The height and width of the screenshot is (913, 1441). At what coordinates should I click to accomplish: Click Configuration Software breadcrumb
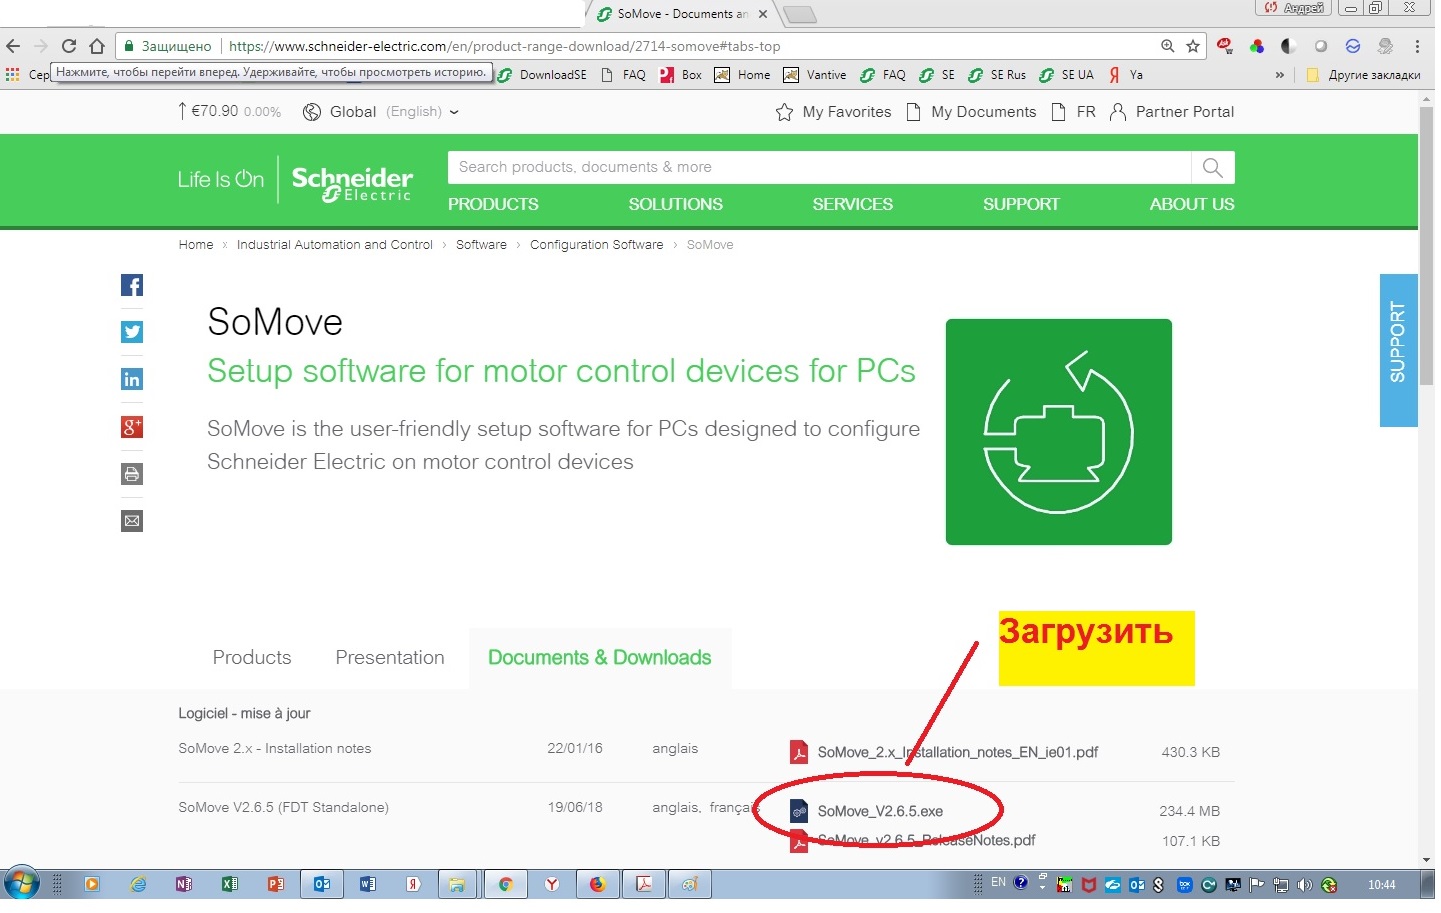tap(597, 245)
